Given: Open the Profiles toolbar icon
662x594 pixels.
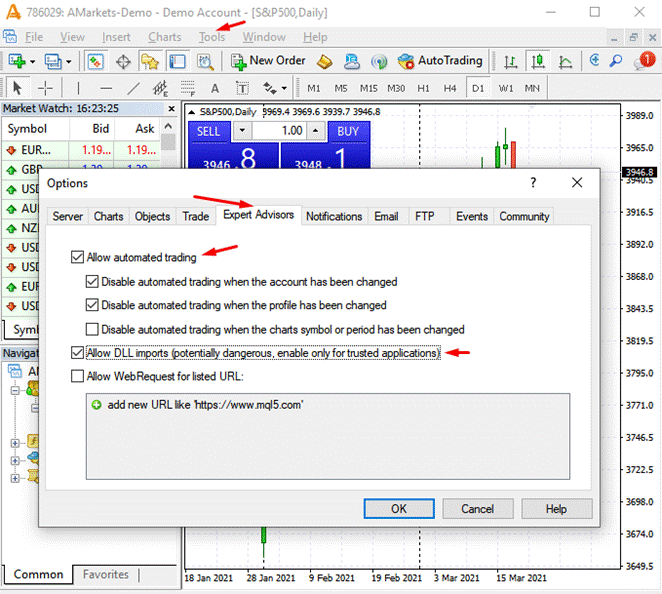Looking at the screenshot, I should (x=53, y=62).
